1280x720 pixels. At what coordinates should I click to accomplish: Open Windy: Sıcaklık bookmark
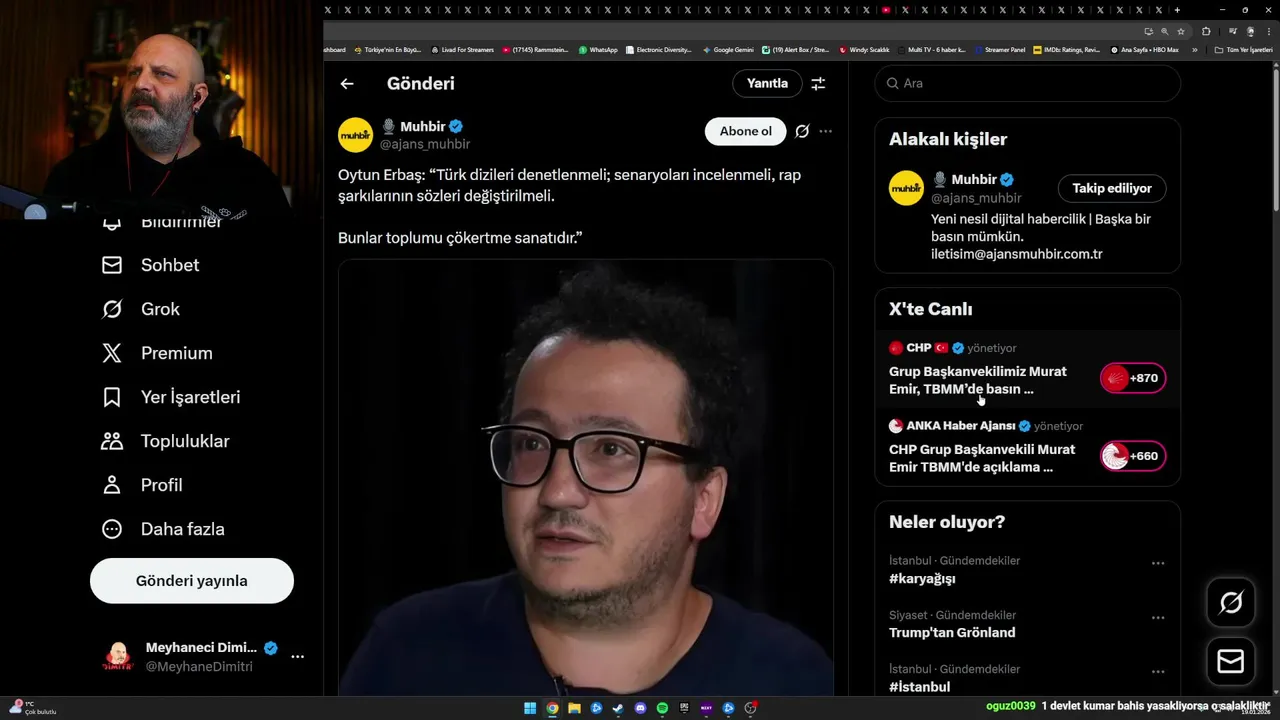tap(865, 49)
